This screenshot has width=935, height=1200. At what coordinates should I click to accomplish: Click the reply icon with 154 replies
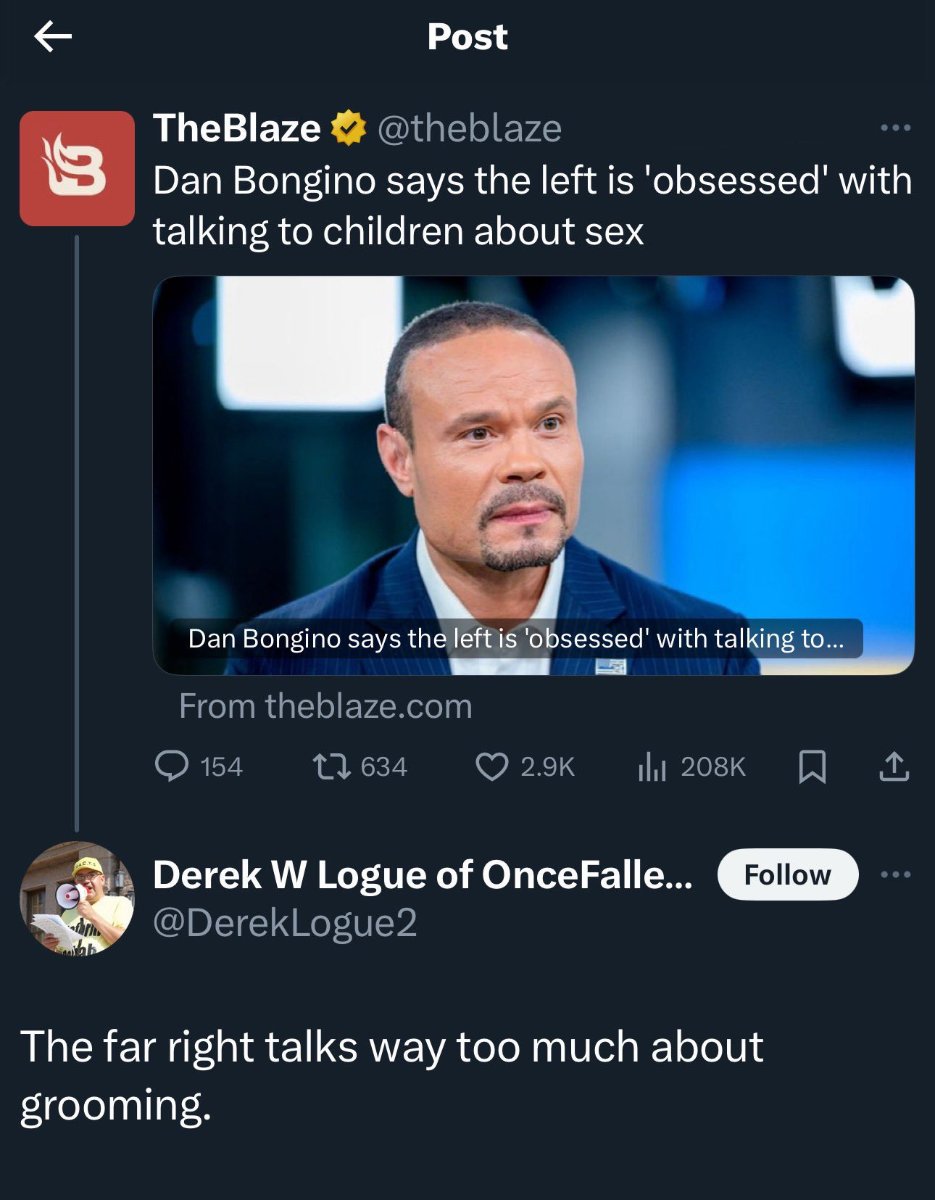(x=173, y=767)
